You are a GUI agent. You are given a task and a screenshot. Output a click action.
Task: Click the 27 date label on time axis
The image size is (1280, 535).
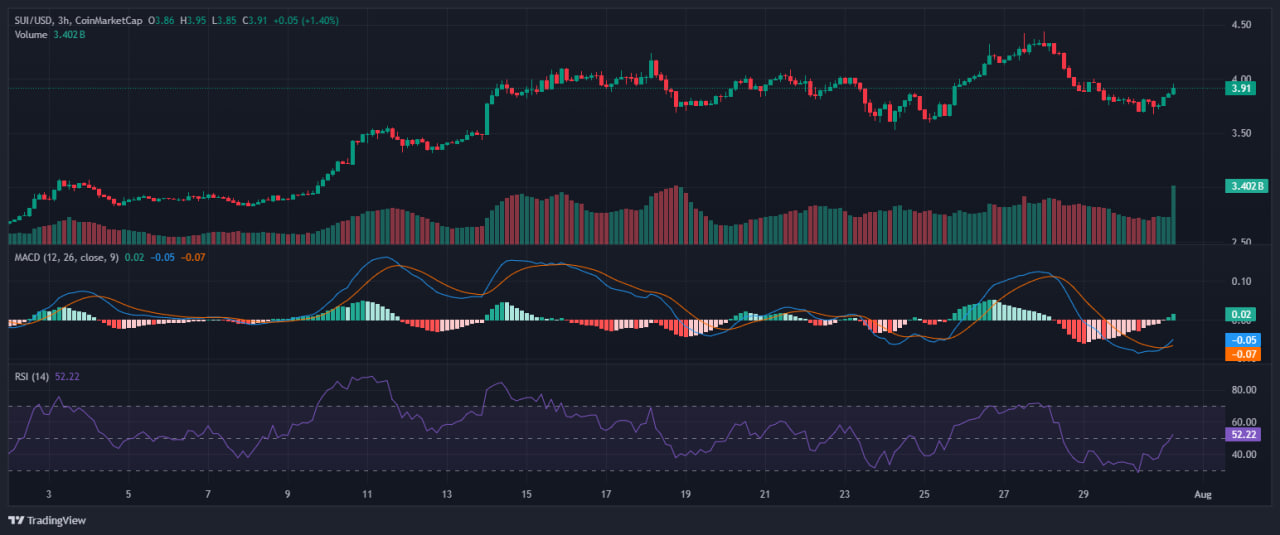click(x=1005, y=494)
